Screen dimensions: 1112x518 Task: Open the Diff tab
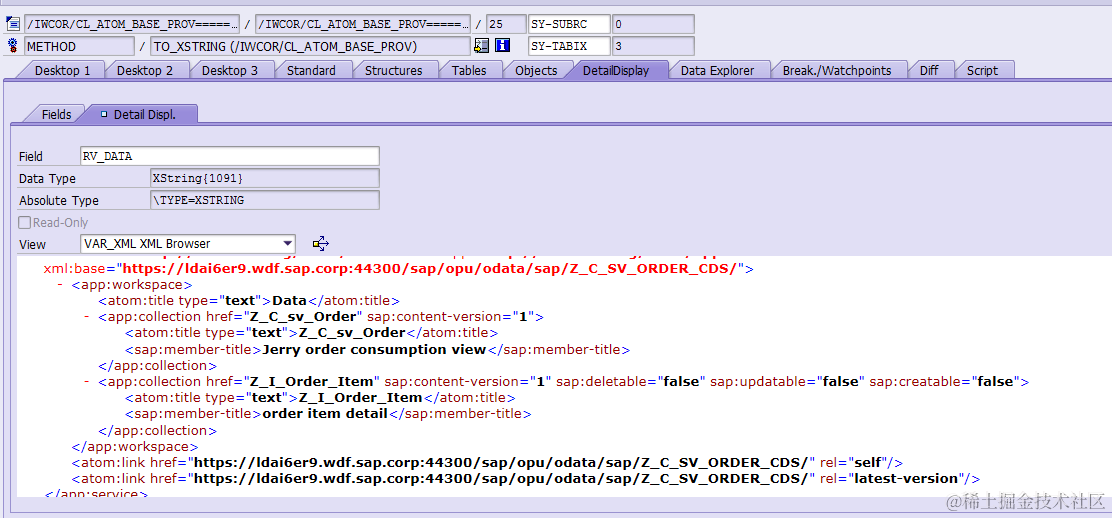[x=929, y=70]
